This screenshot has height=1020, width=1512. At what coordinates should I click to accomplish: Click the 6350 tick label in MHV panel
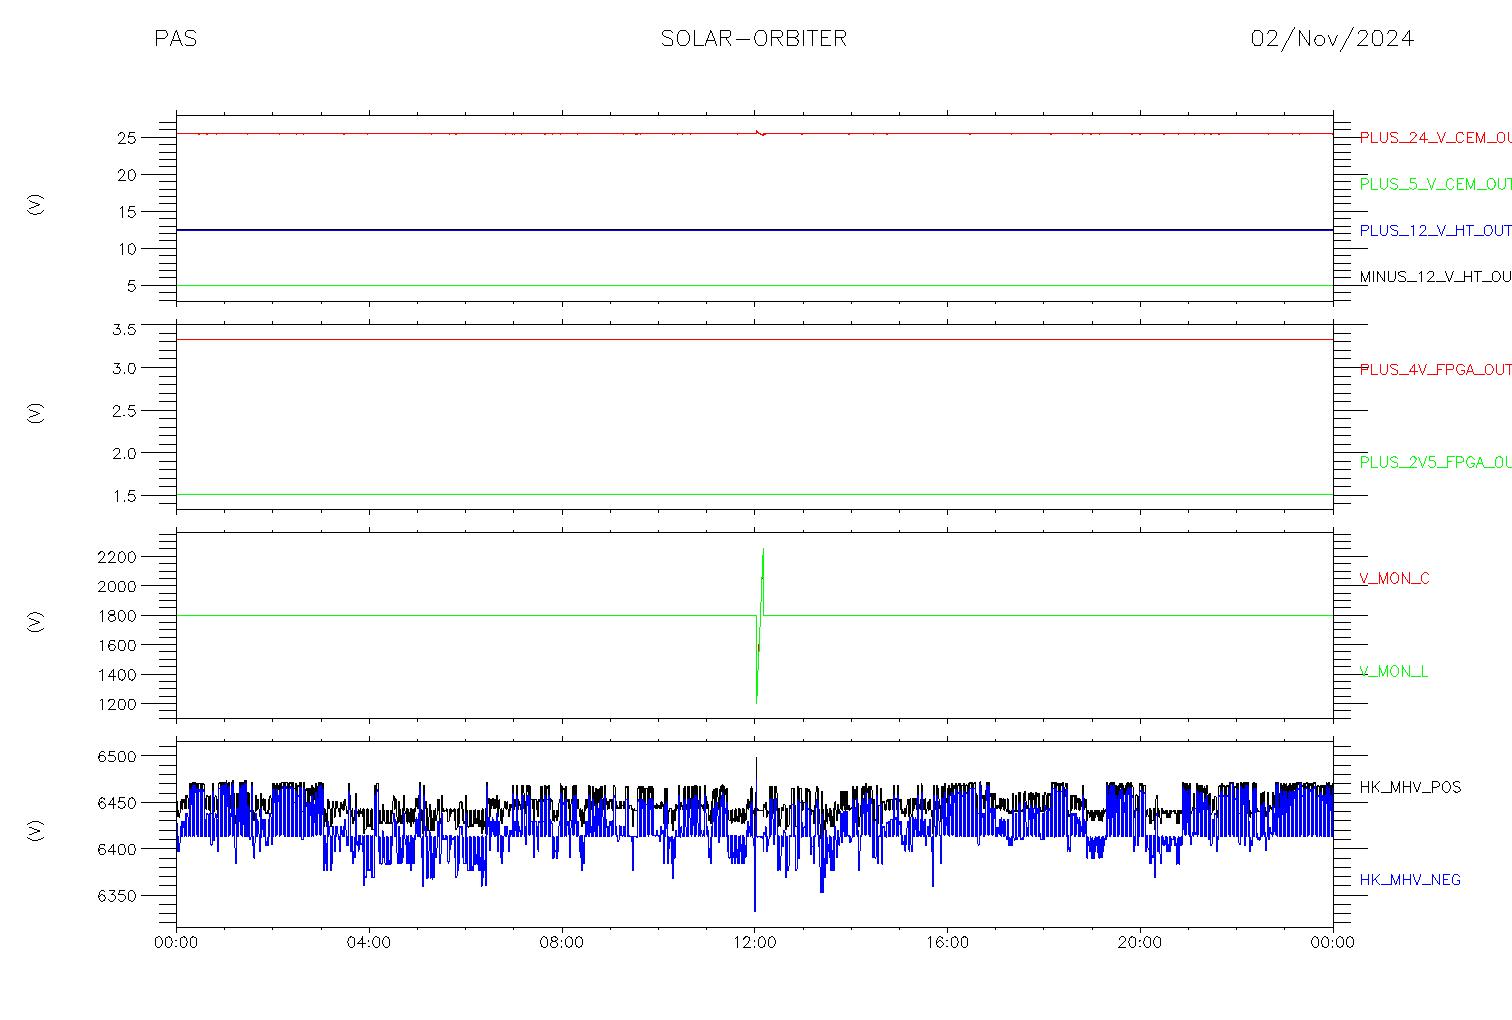(x=117, y=896)
